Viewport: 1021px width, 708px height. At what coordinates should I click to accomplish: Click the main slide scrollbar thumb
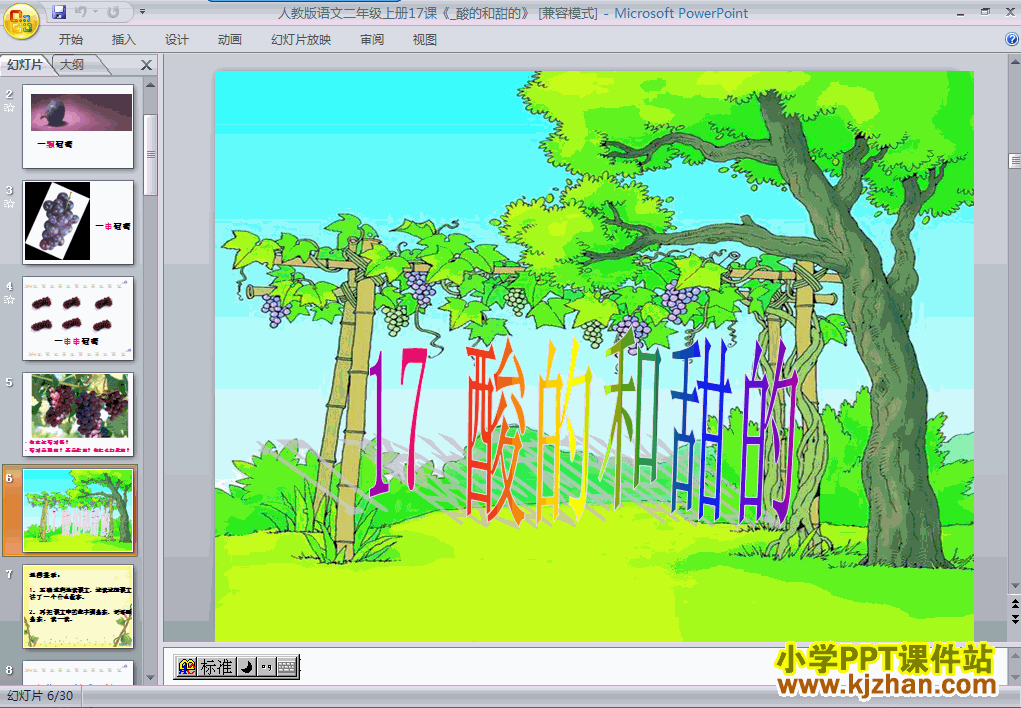click(x=1014, y=160)
